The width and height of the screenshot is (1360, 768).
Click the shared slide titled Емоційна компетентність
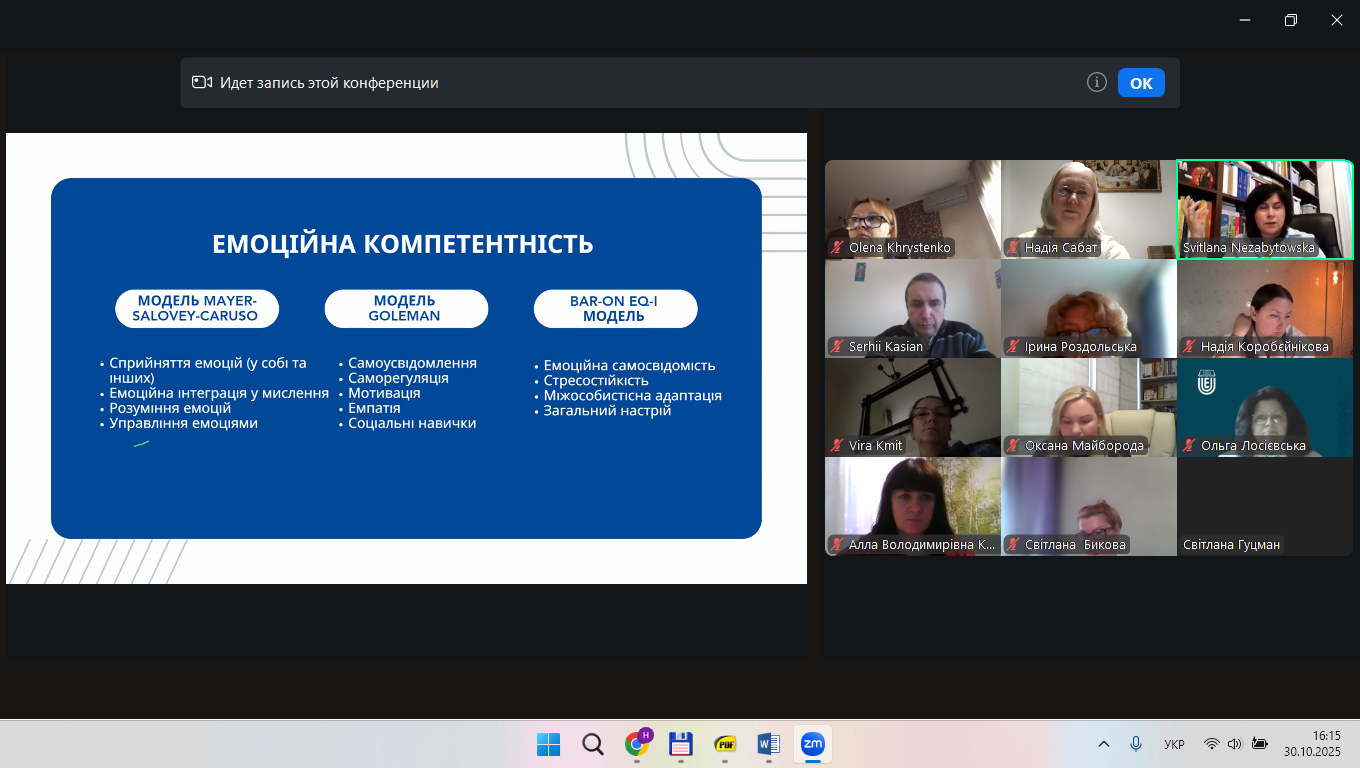(x=406, y=358)
